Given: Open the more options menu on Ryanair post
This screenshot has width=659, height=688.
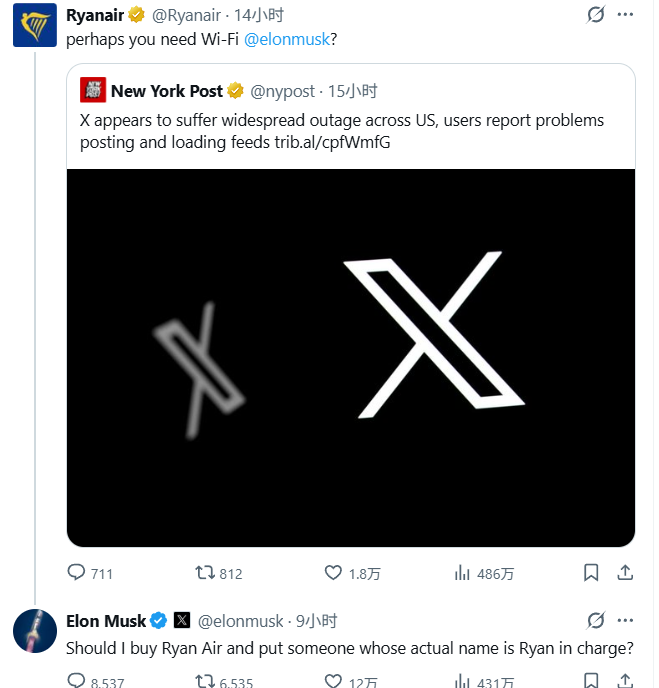Looking at the screenshot, I should (x=625, y=15).
